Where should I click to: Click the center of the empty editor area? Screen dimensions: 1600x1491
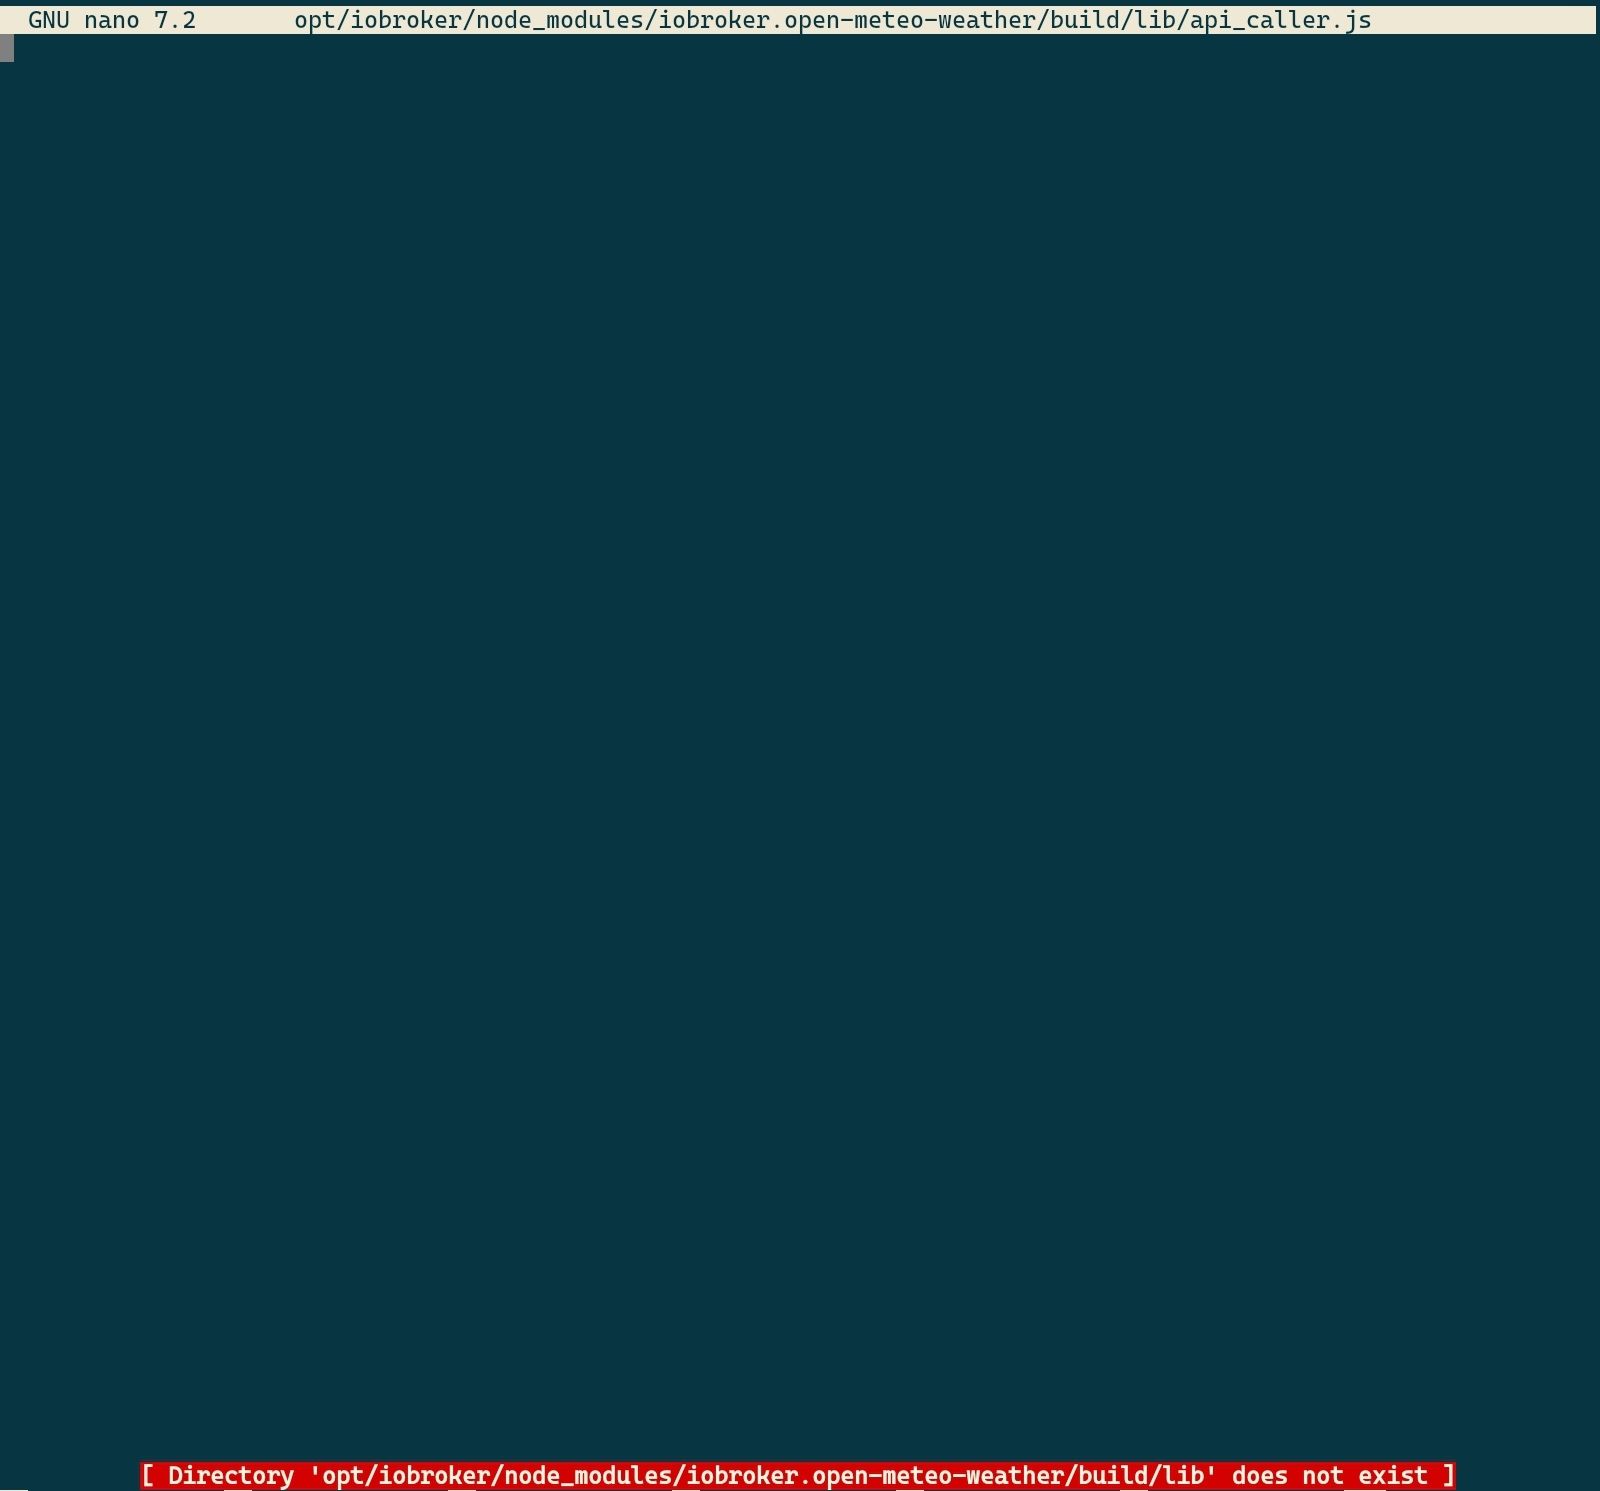(x=800, y=750)
